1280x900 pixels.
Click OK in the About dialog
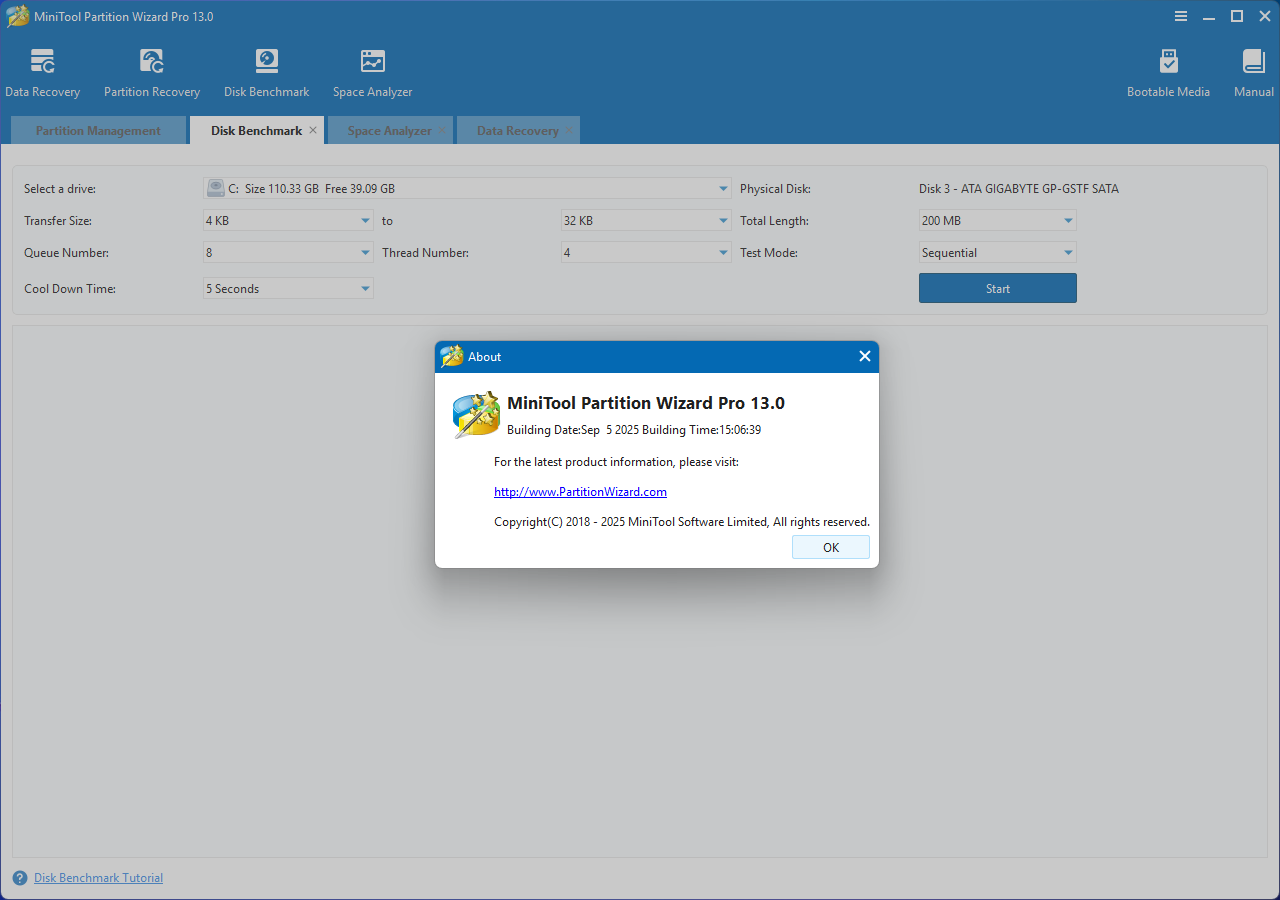point(831,547)
